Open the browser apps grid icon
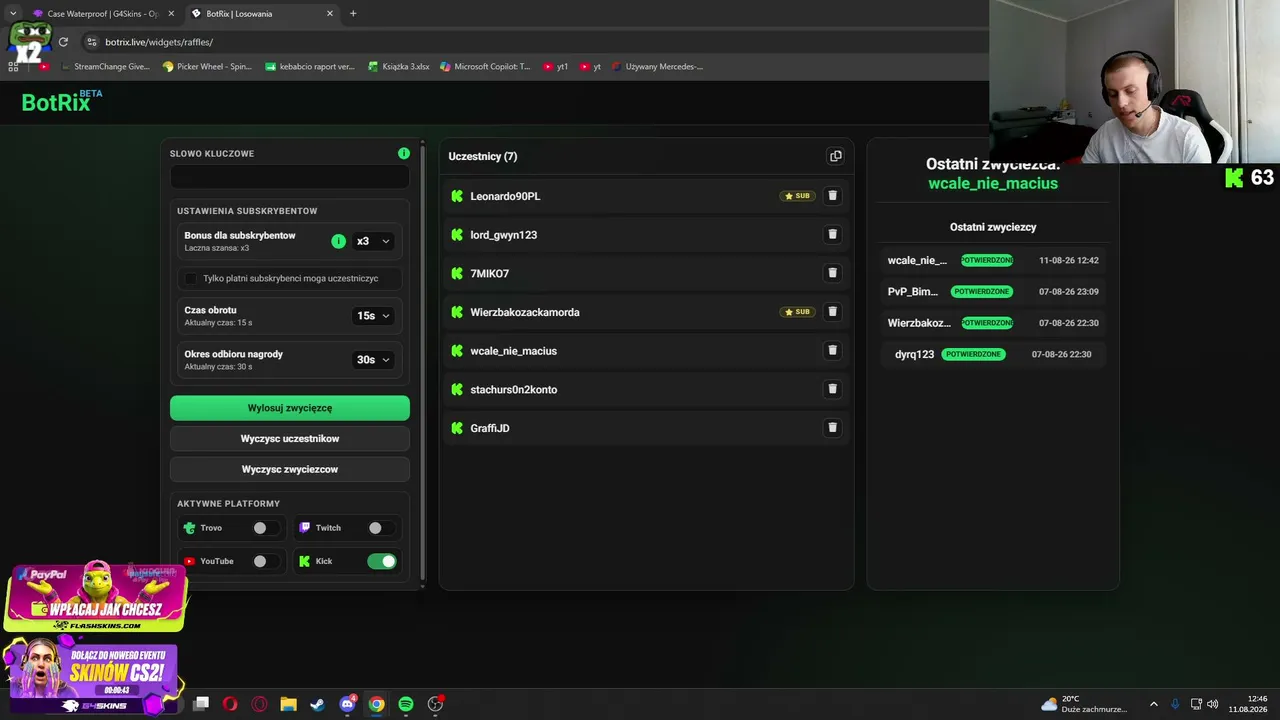 13,67
